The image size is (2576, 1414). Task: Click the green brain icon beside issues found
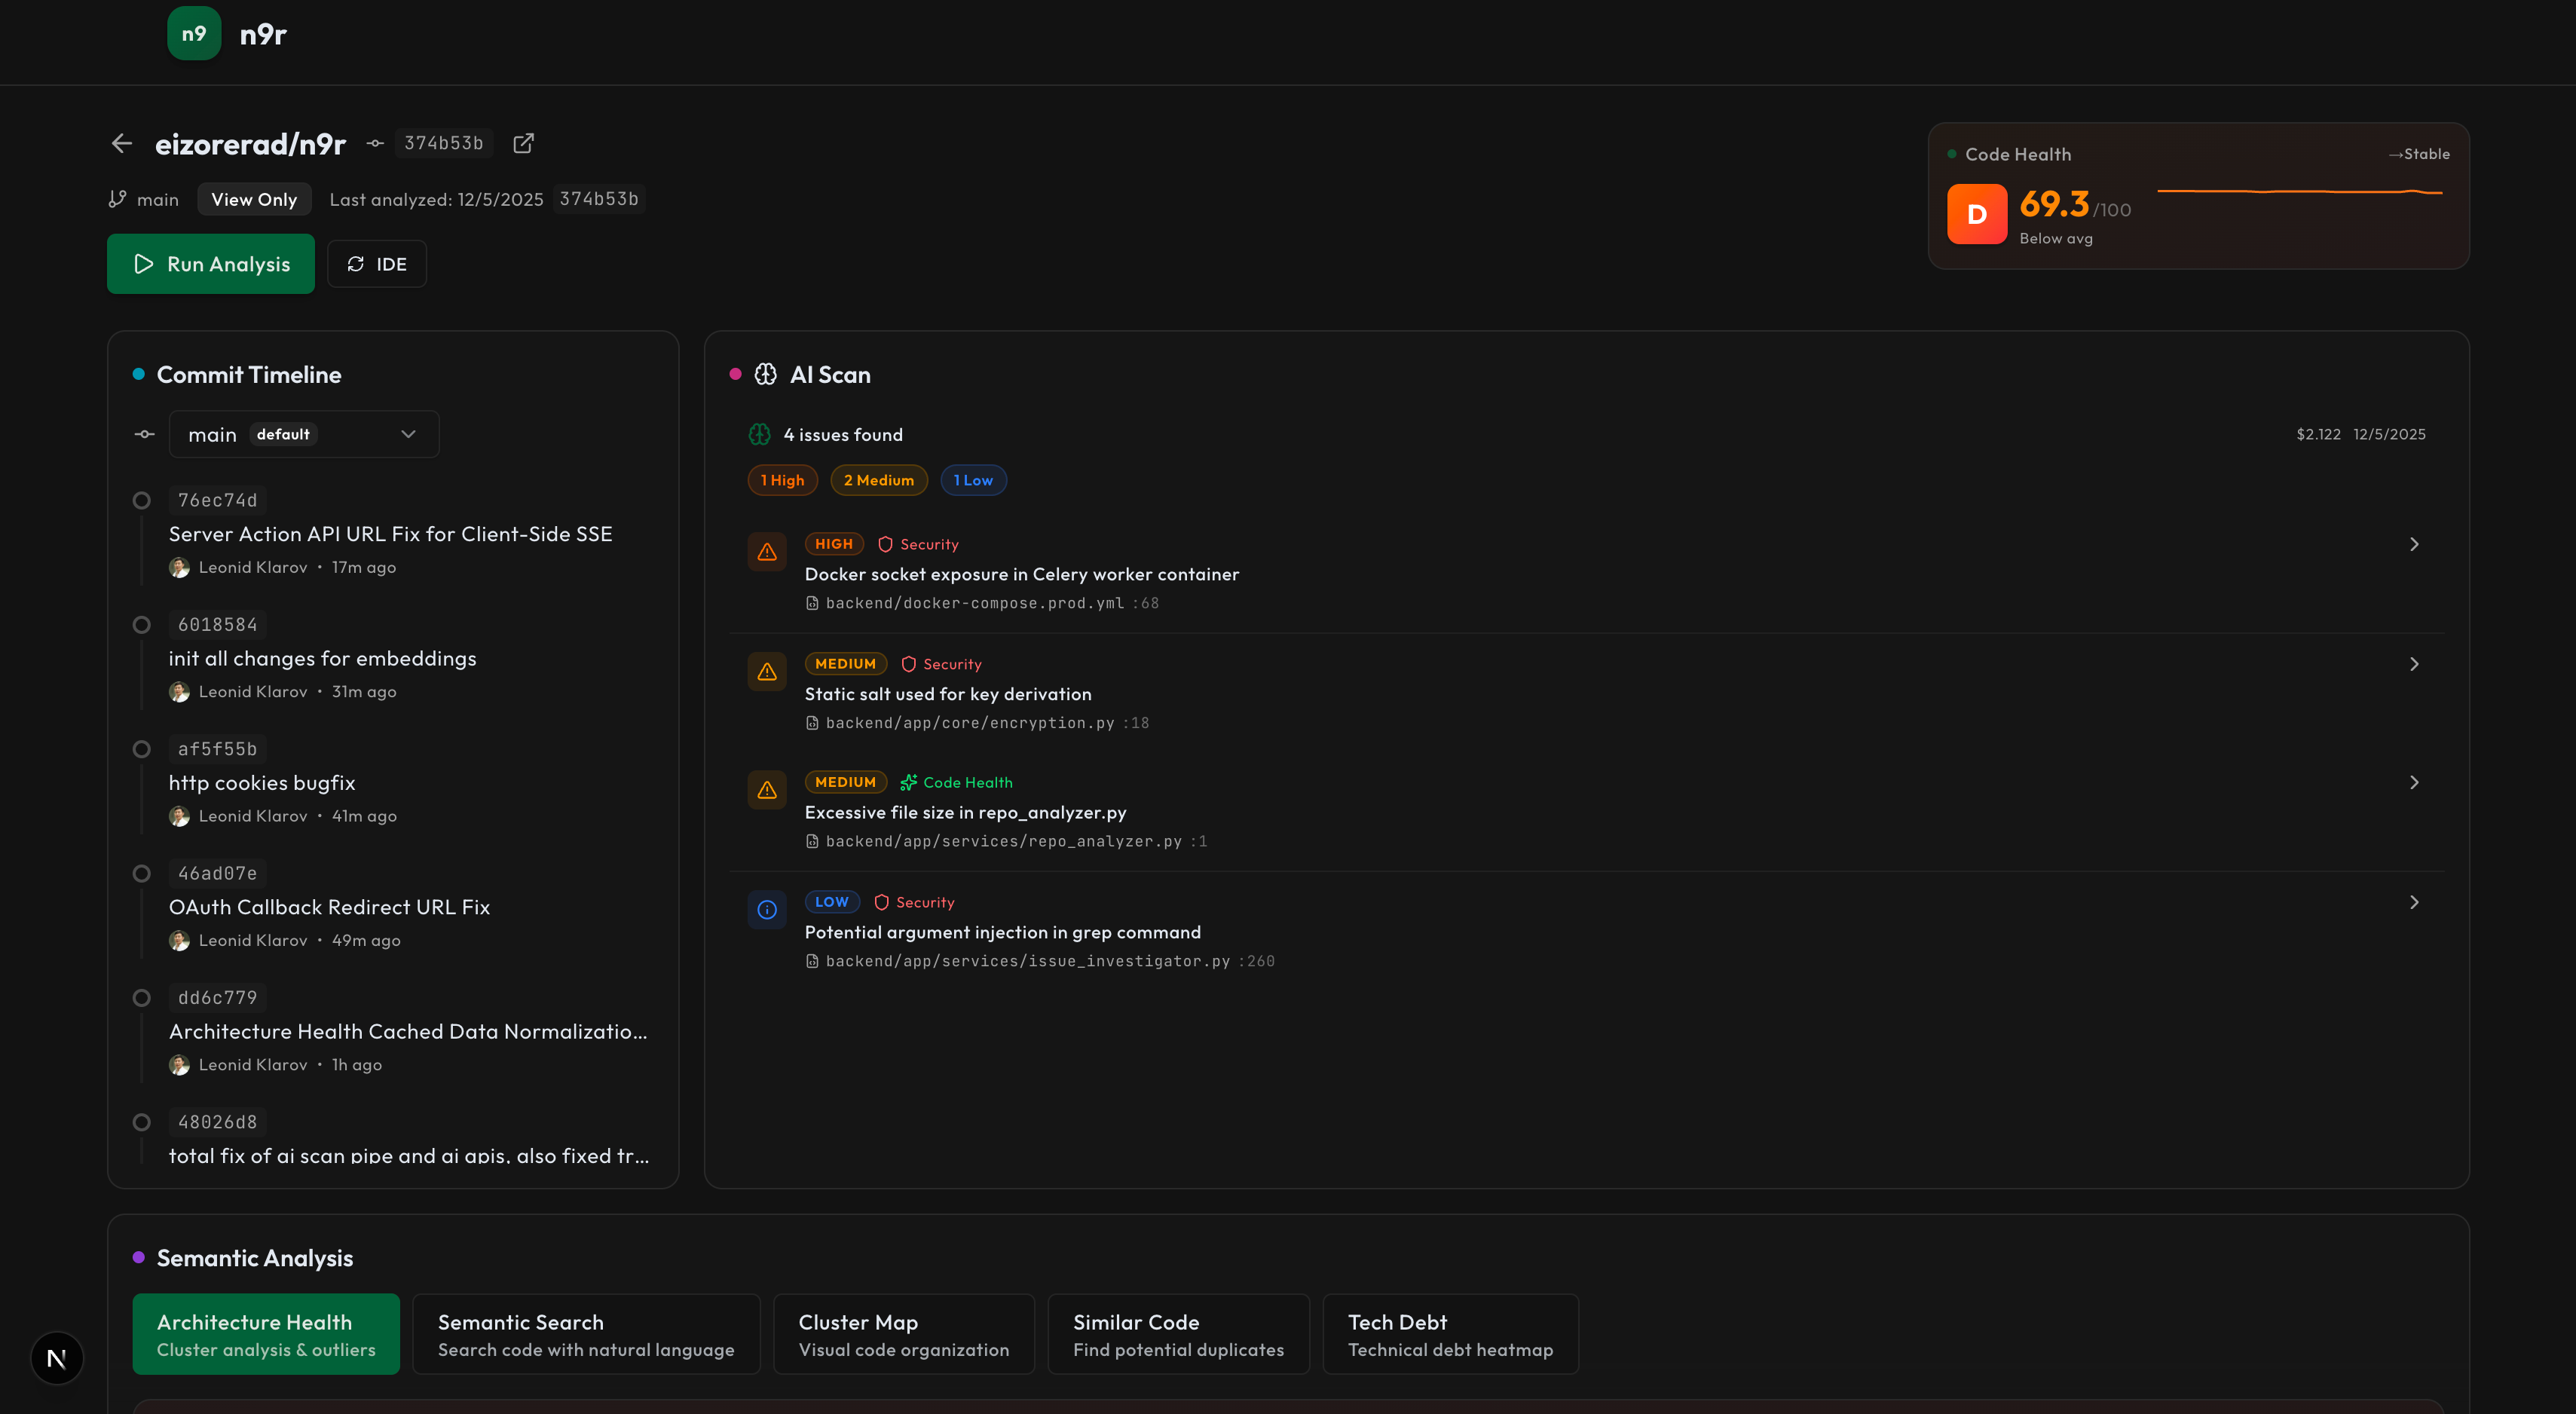[x=760, y=434]
